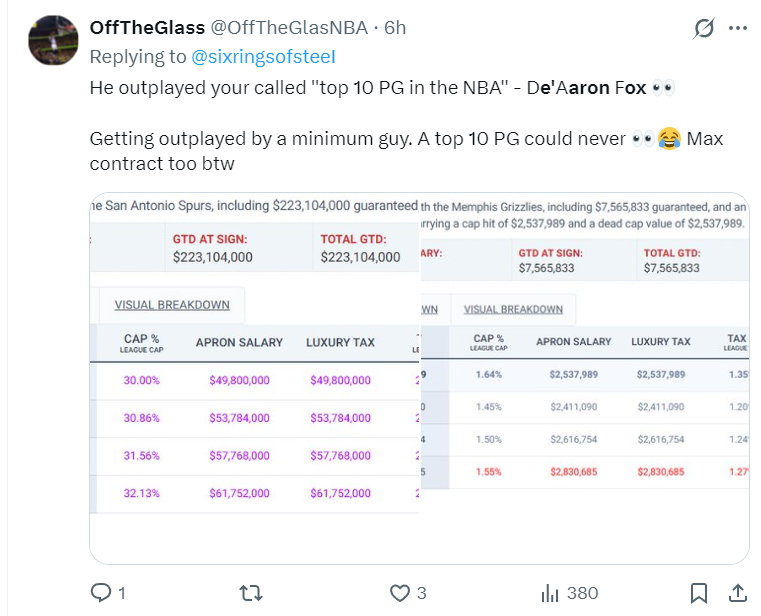Bookmark this tweet
The height and width of the screenshot is (616, 761).
pos(699,593)
